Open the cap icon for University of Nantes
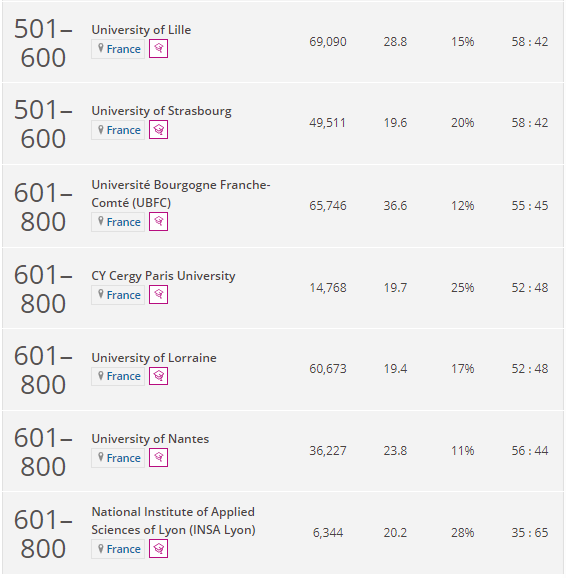 pyautogui.click(x=159, y=457)
